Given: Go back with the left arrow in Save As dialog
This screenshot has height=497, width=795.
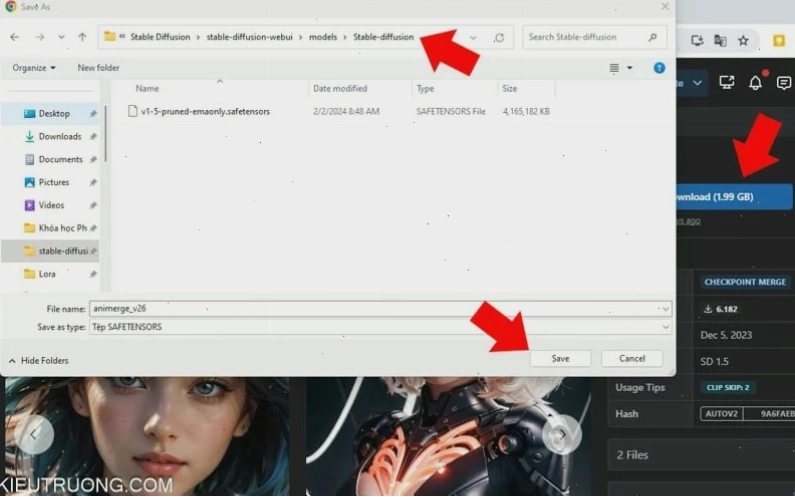Looking at the screenshot, I should [15, 37].
